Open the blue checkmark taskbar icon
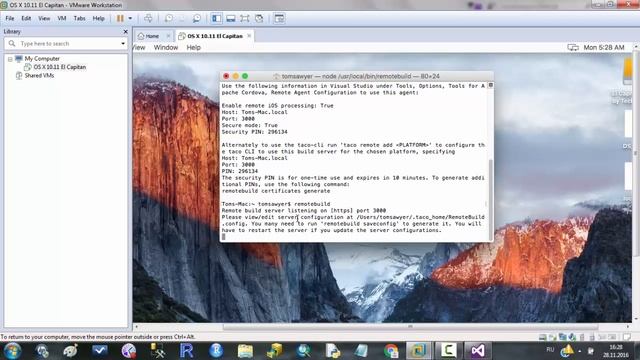This screenshot has height=360, width=640. pyautogui.click(x=100, y=351)
